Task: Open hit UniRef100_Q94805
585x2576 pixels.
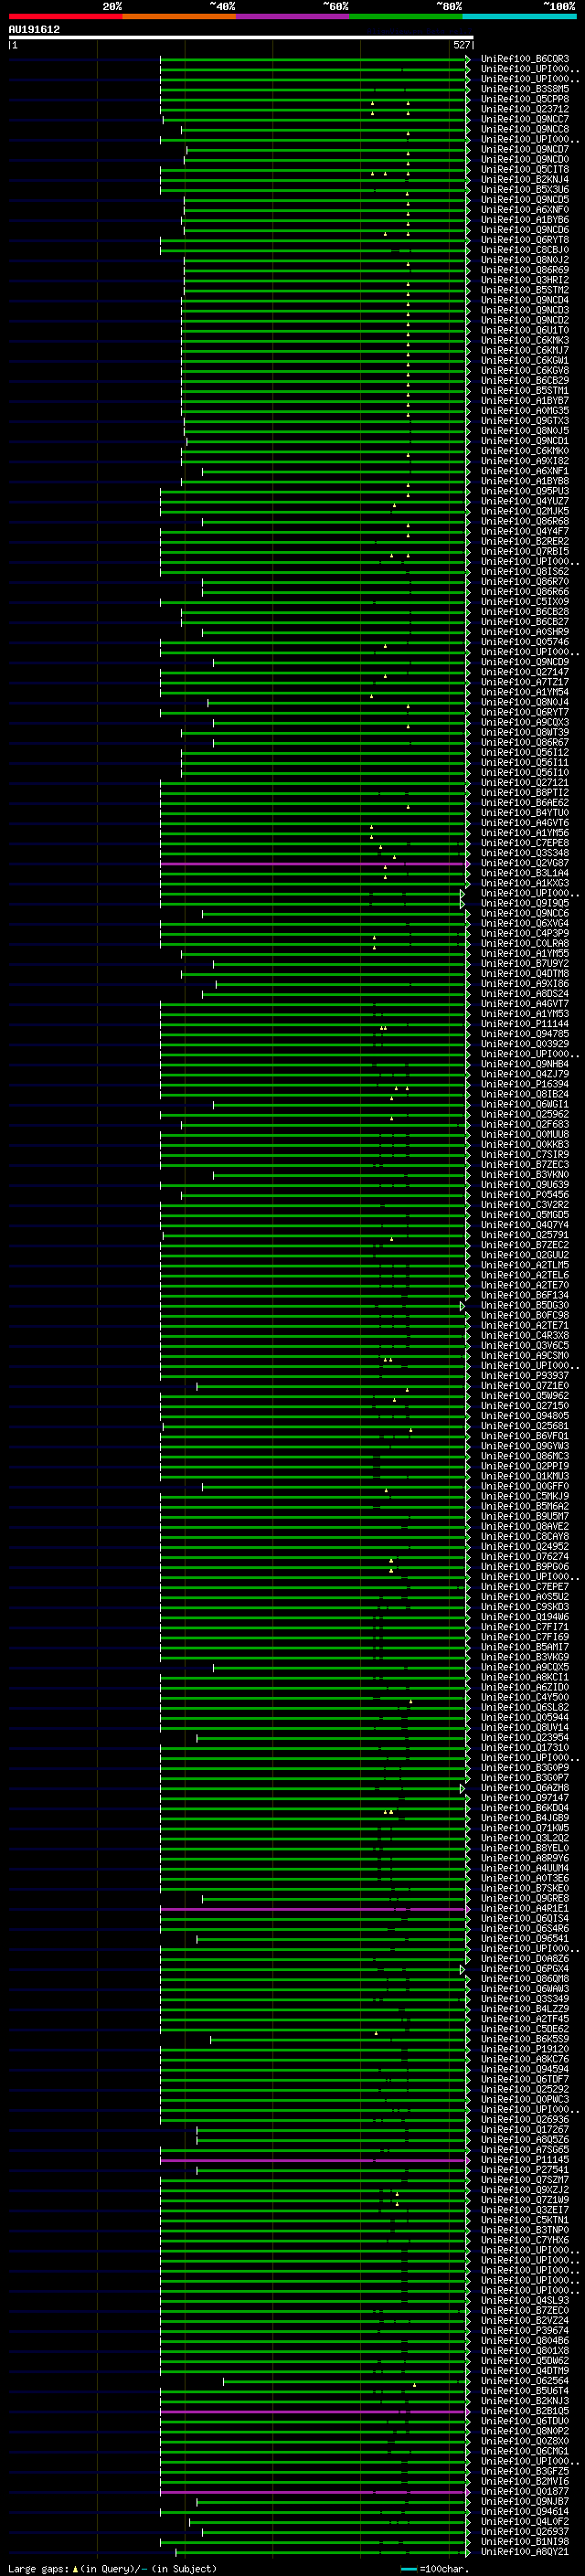Action: pos(525,1416)
